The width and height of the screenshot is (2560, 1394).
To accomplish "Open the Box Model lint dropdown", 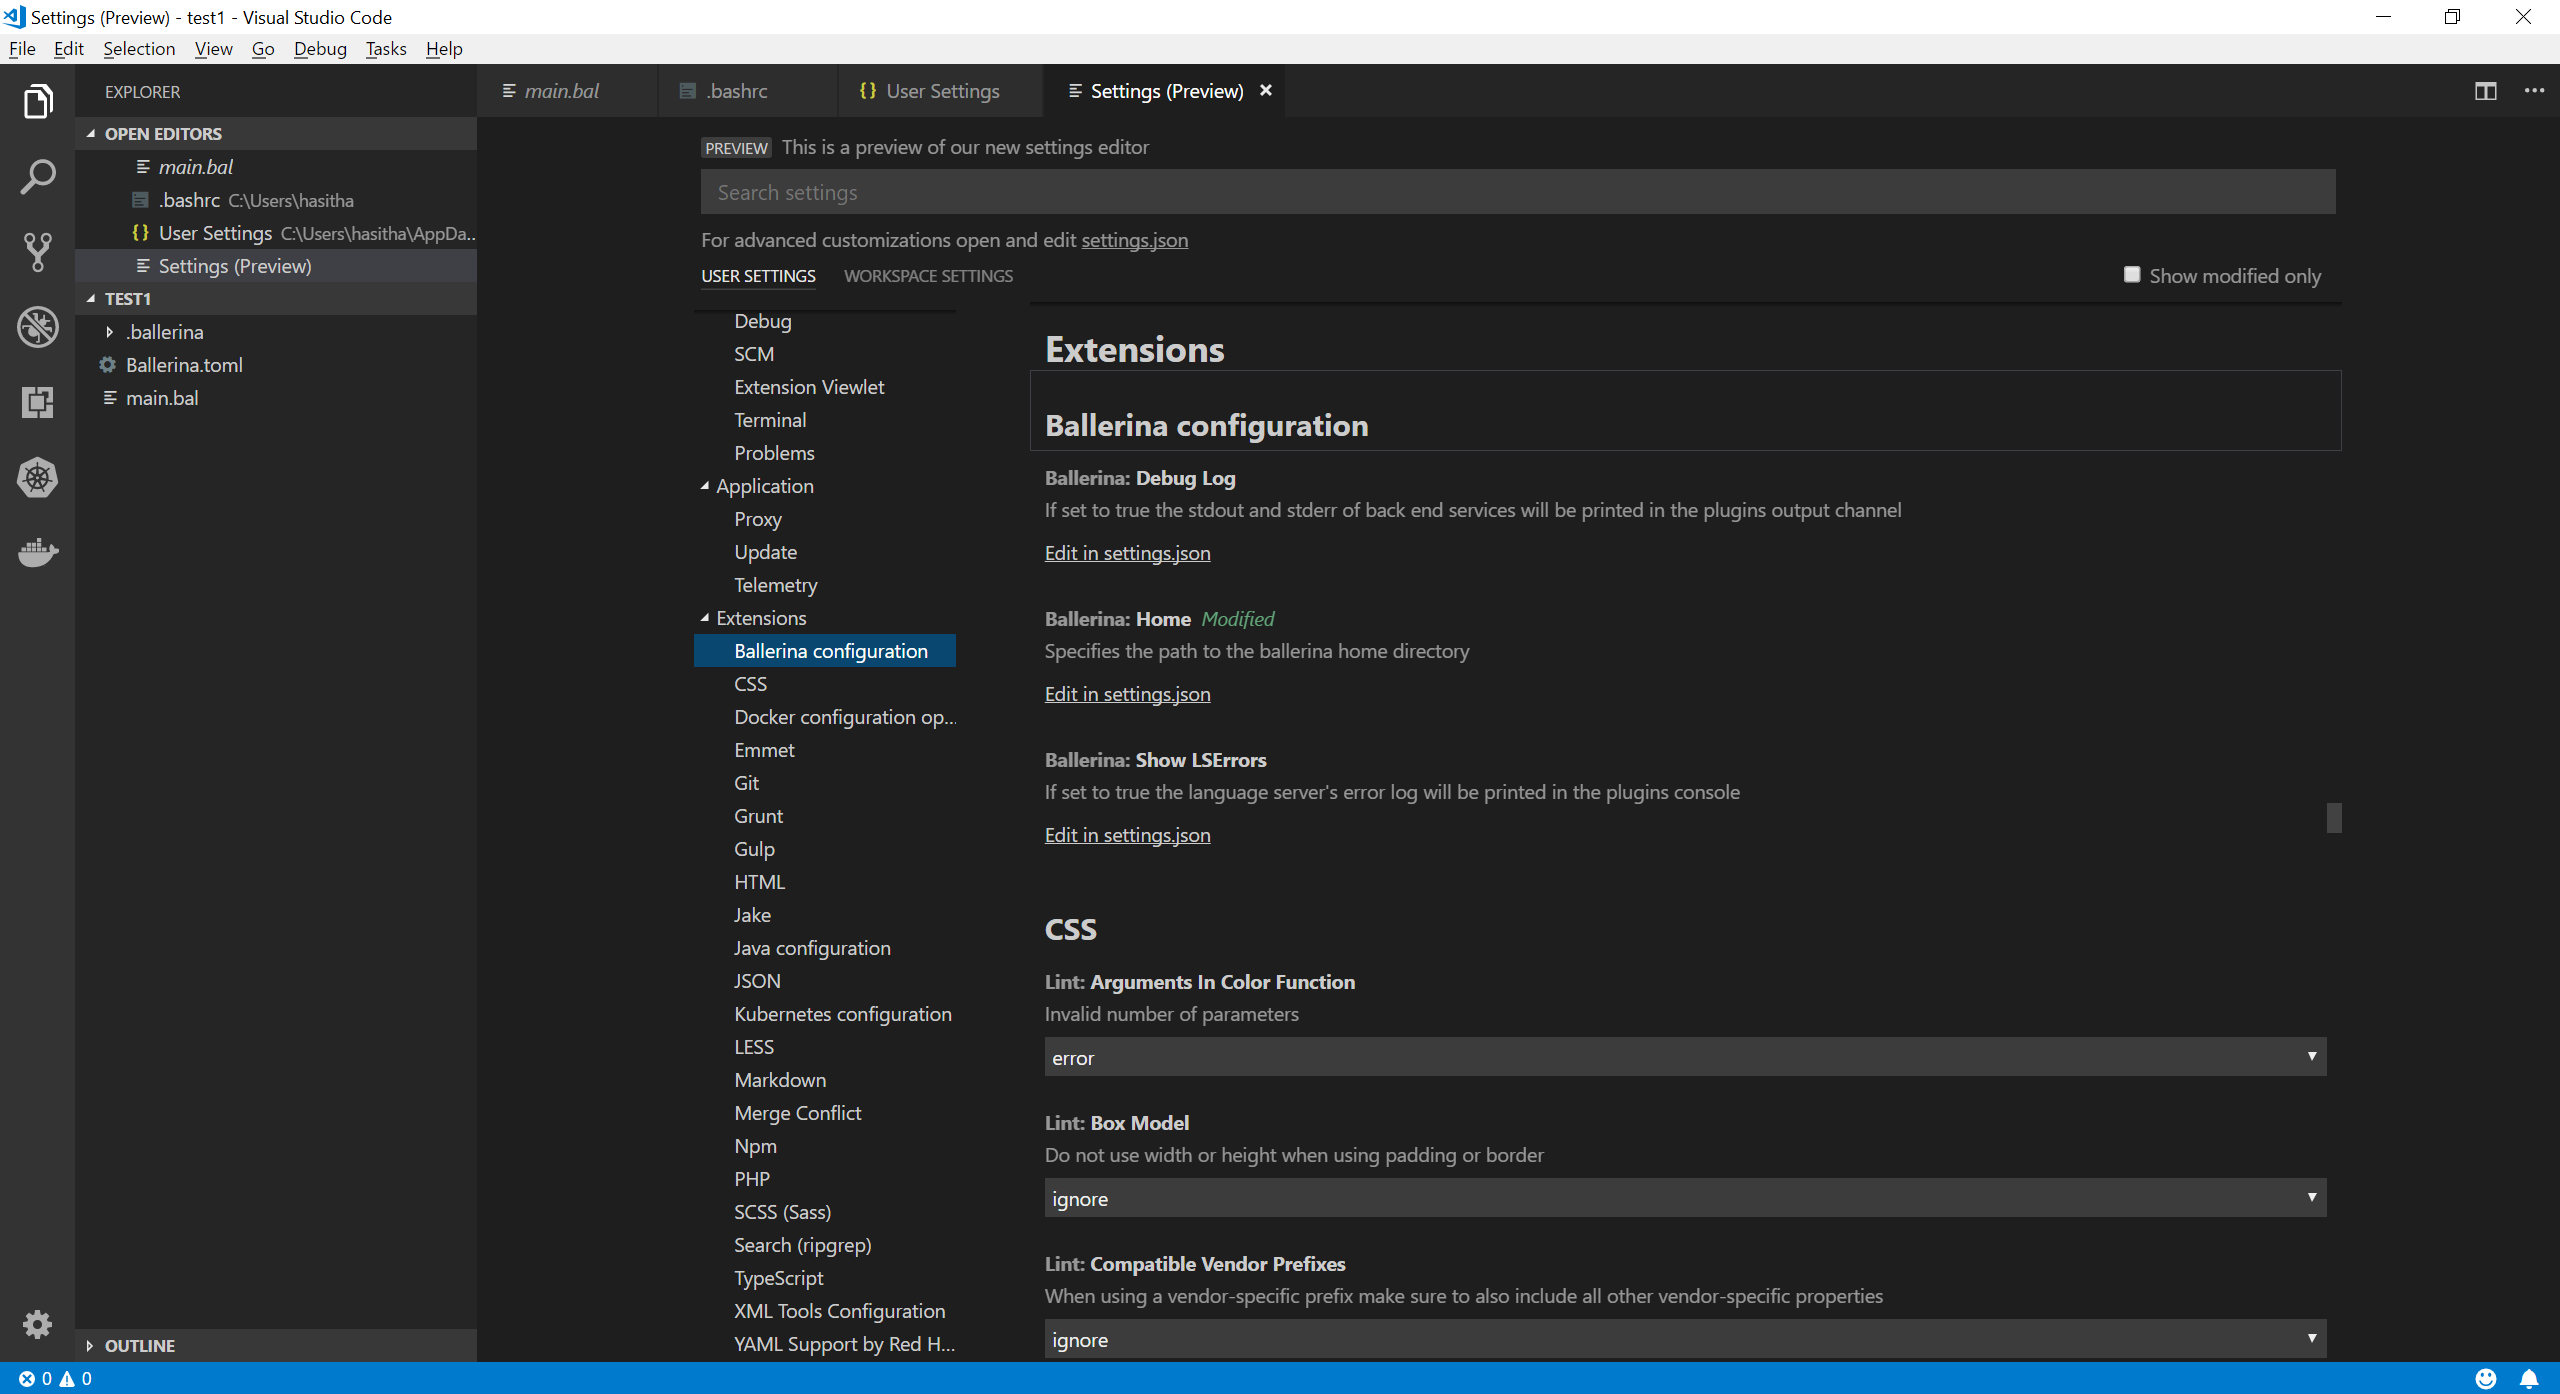I will tap(1685, 1198).
